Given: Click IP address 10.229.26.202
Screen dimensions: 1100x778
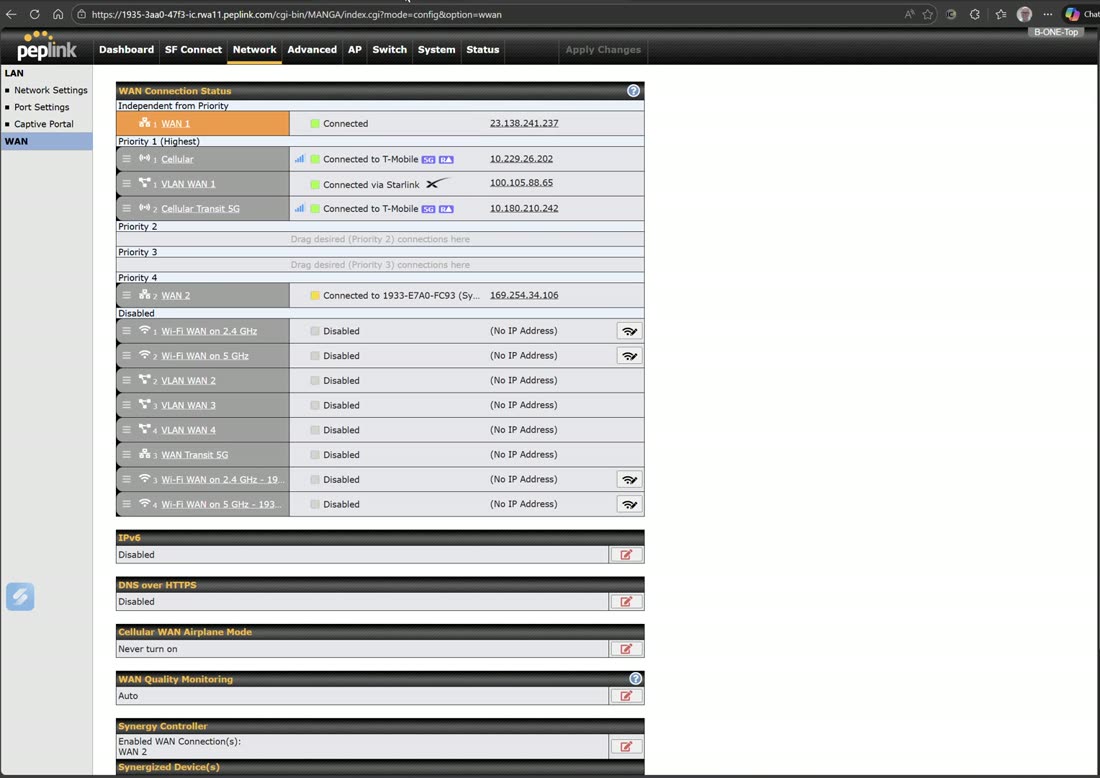Looking at the screenshot, I should [521, 159].
